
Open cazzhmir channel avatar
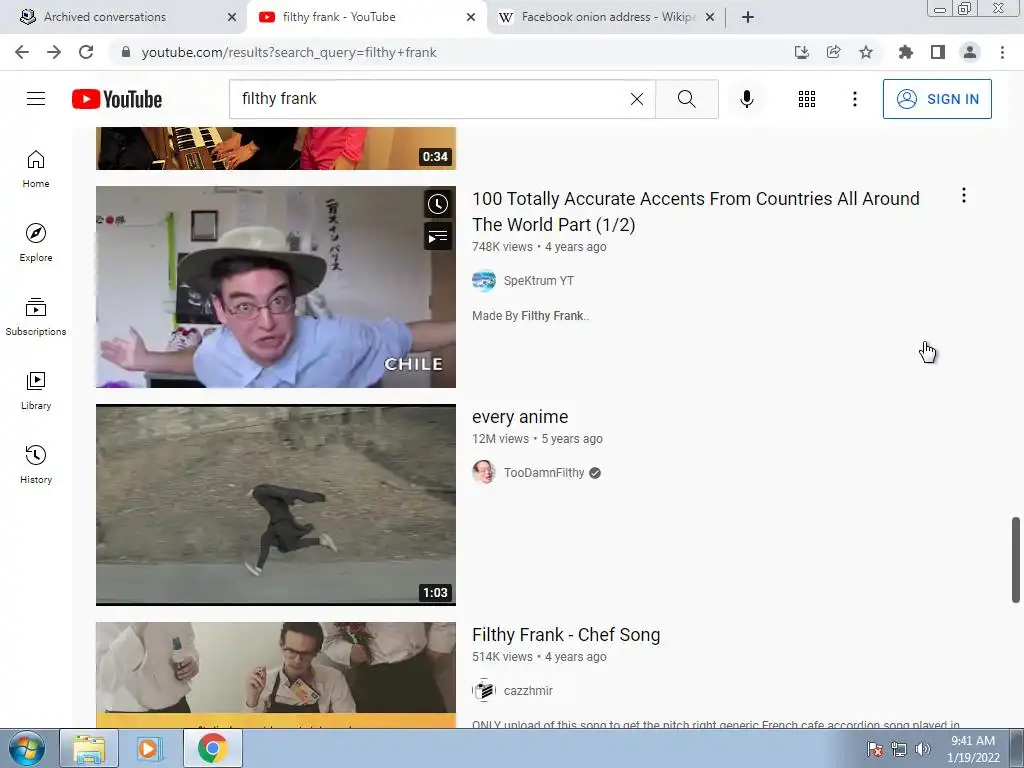click(x=484, y=690)
